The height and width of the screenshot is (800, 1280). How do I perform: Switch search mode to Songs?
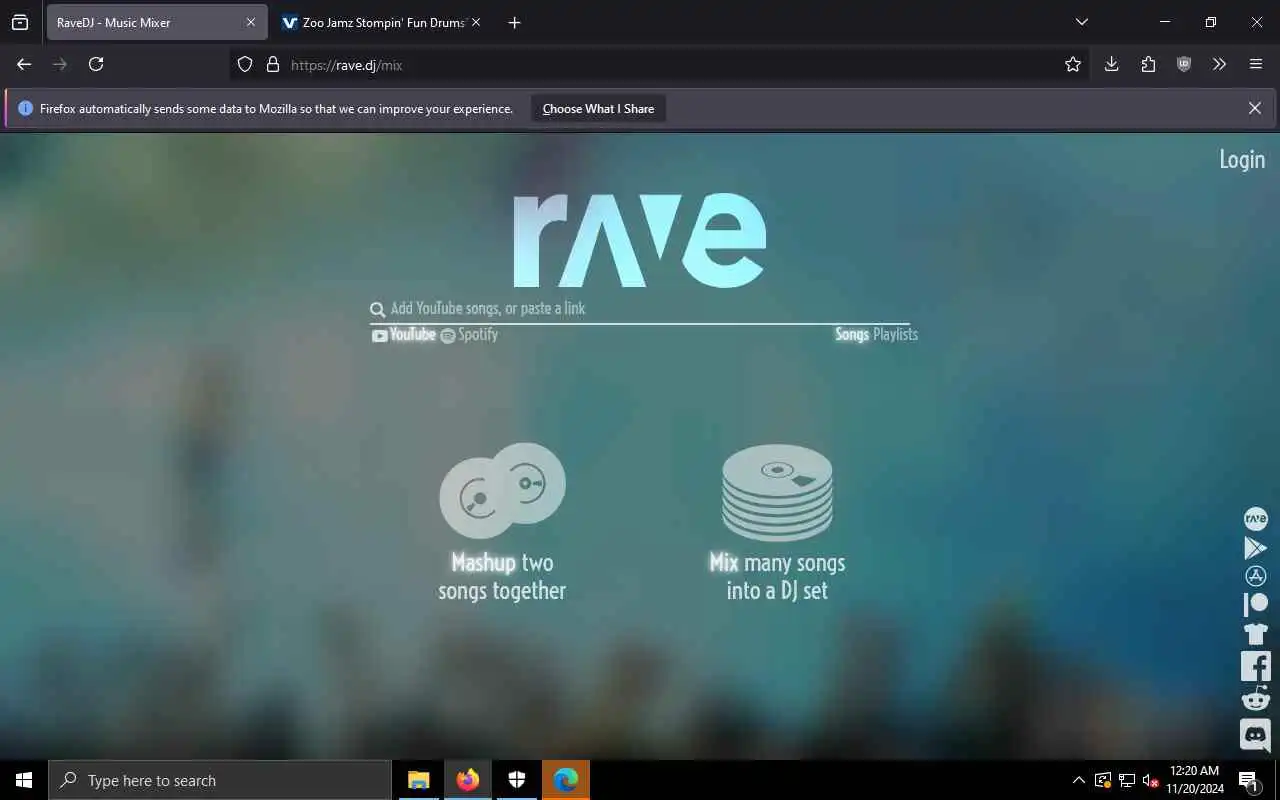(852, 335)
